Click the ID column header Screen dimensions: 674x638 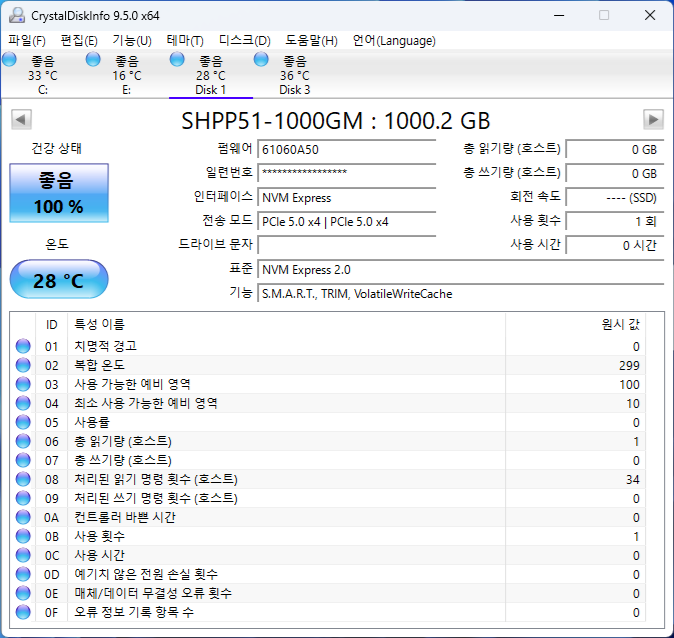click(51, 325)
